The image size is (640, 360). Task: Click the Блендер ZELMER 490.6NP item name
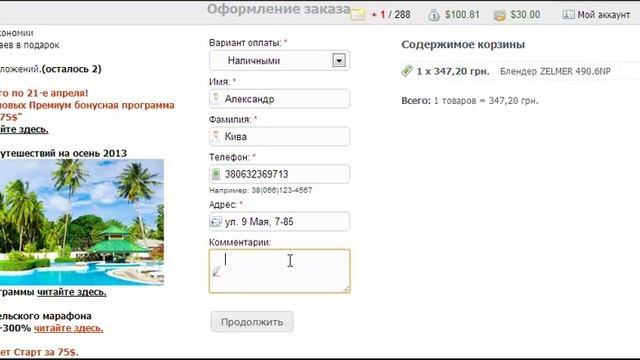click(555, 71)
